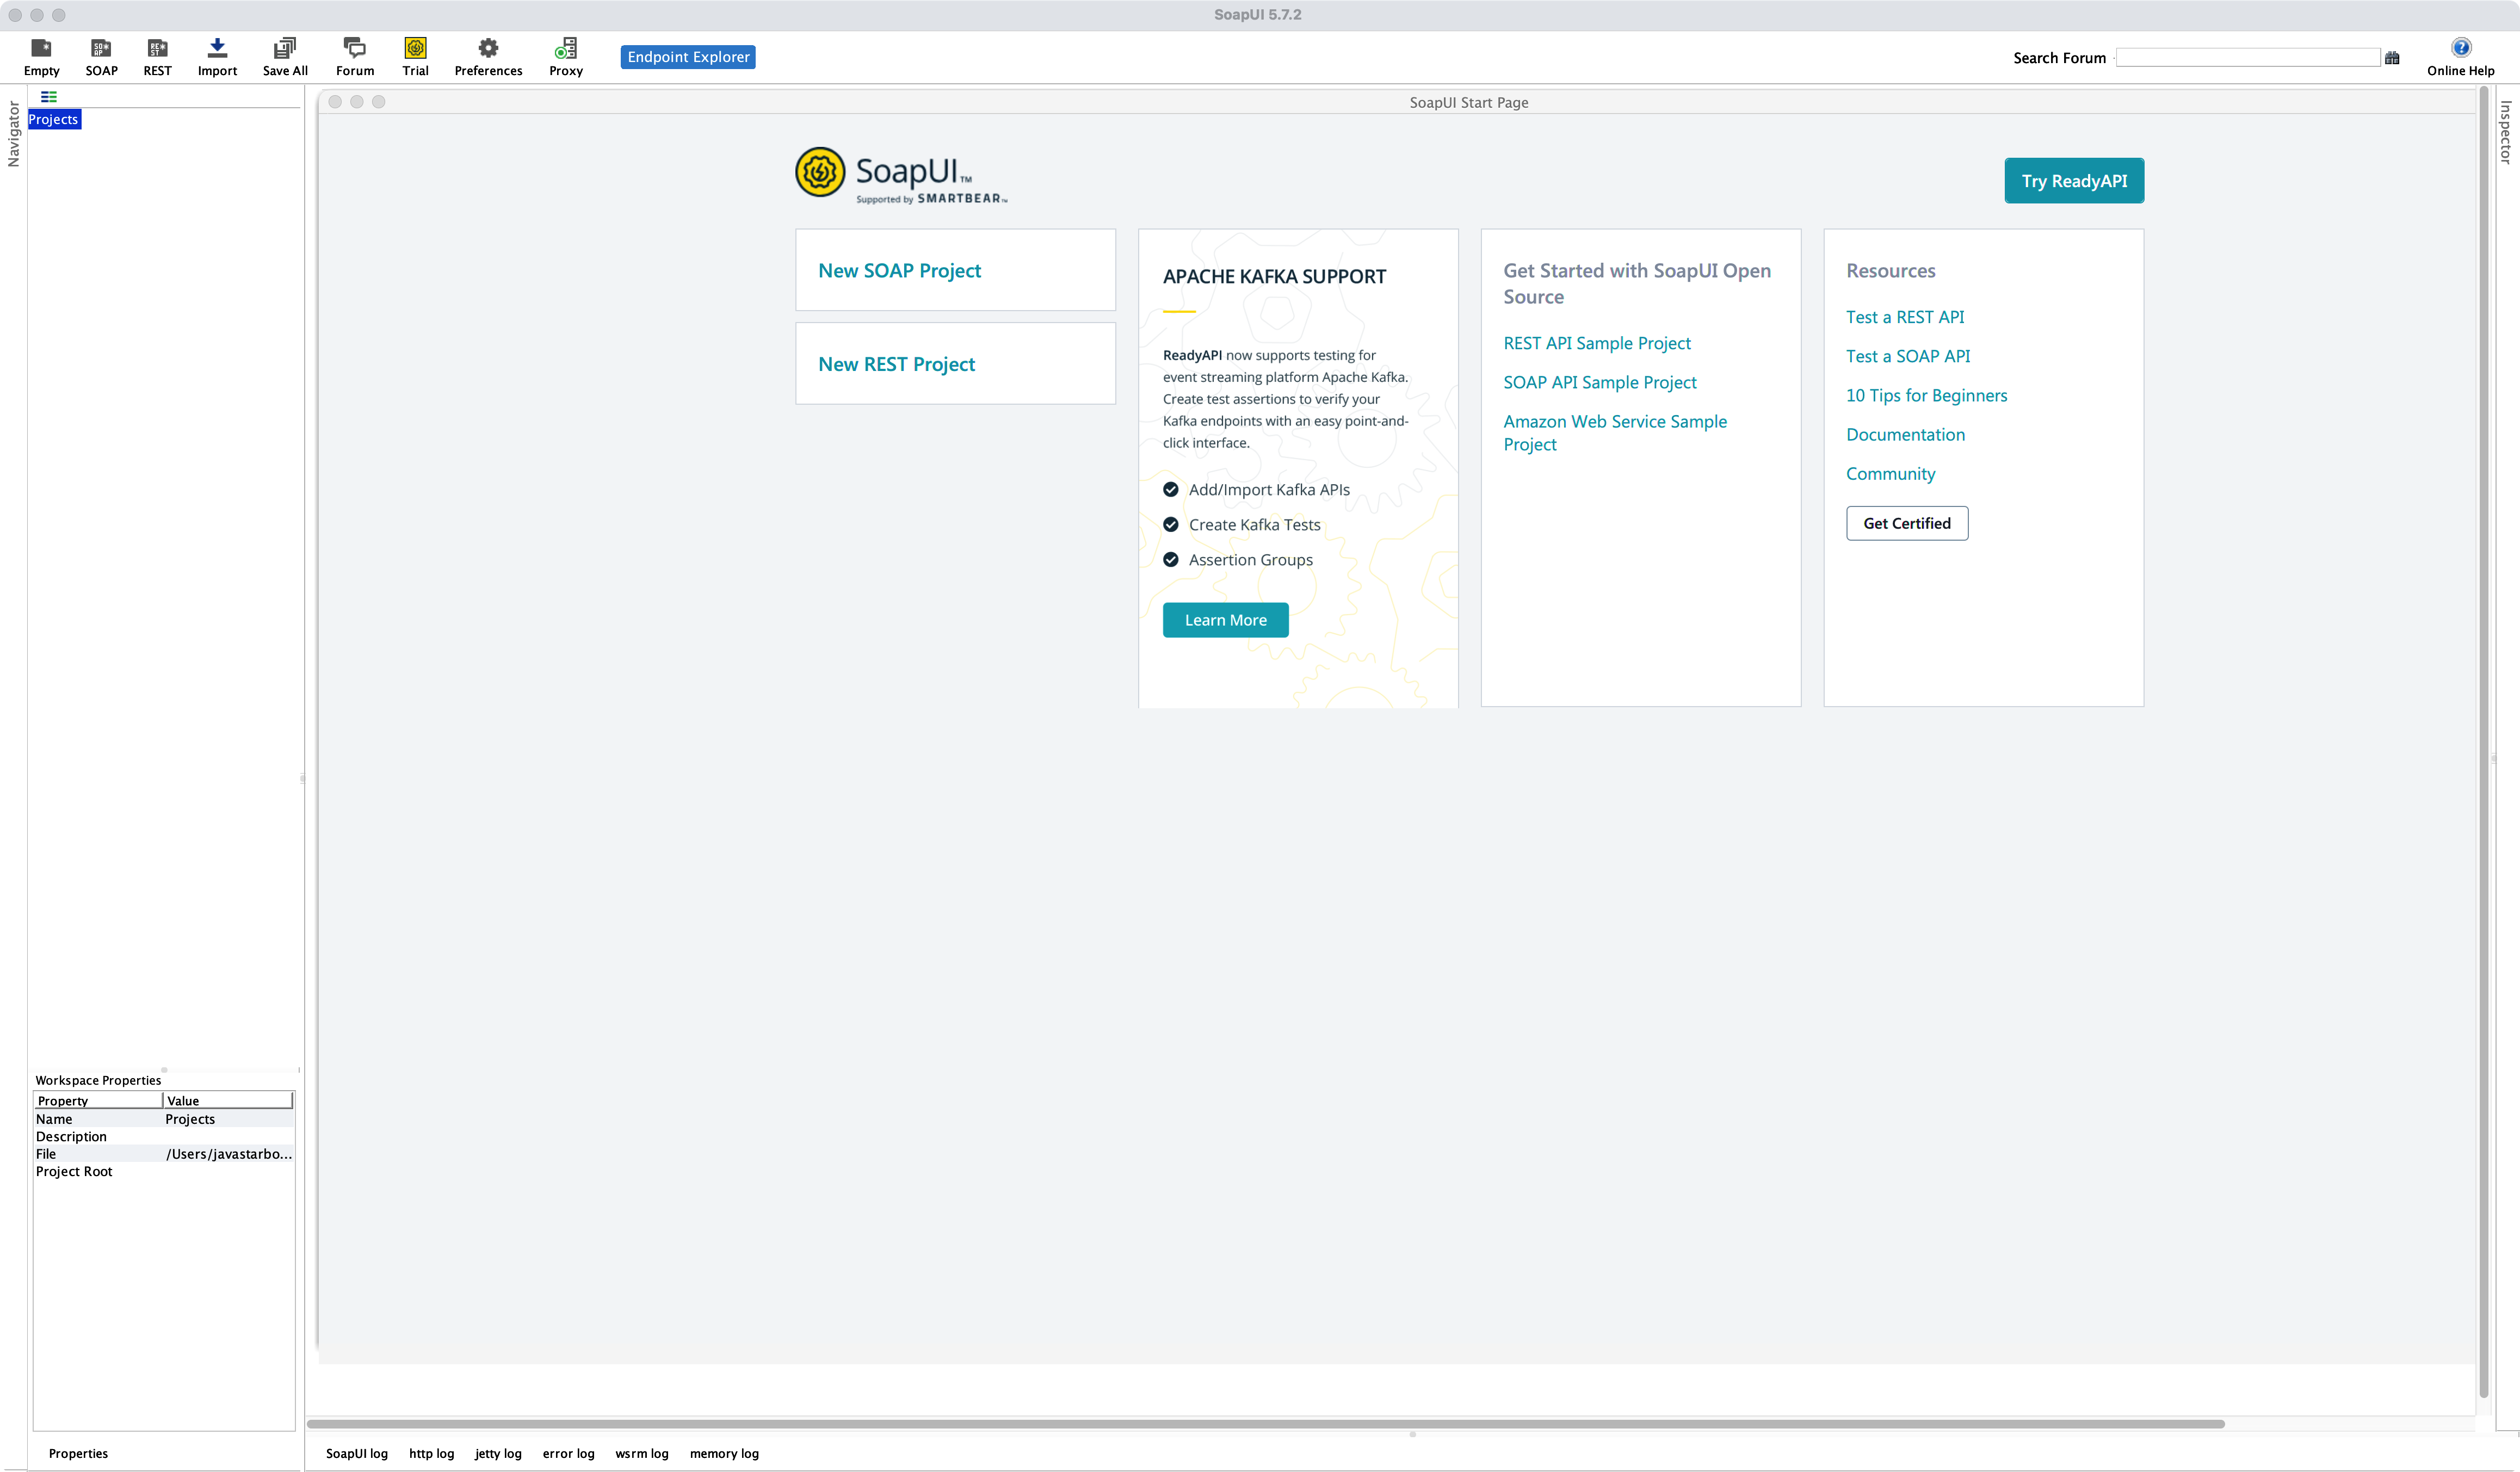This screenshot has height=1472, width=2520.
Task: Close the SoapUI Start Page internal window
Action: (x=335, y=102)
